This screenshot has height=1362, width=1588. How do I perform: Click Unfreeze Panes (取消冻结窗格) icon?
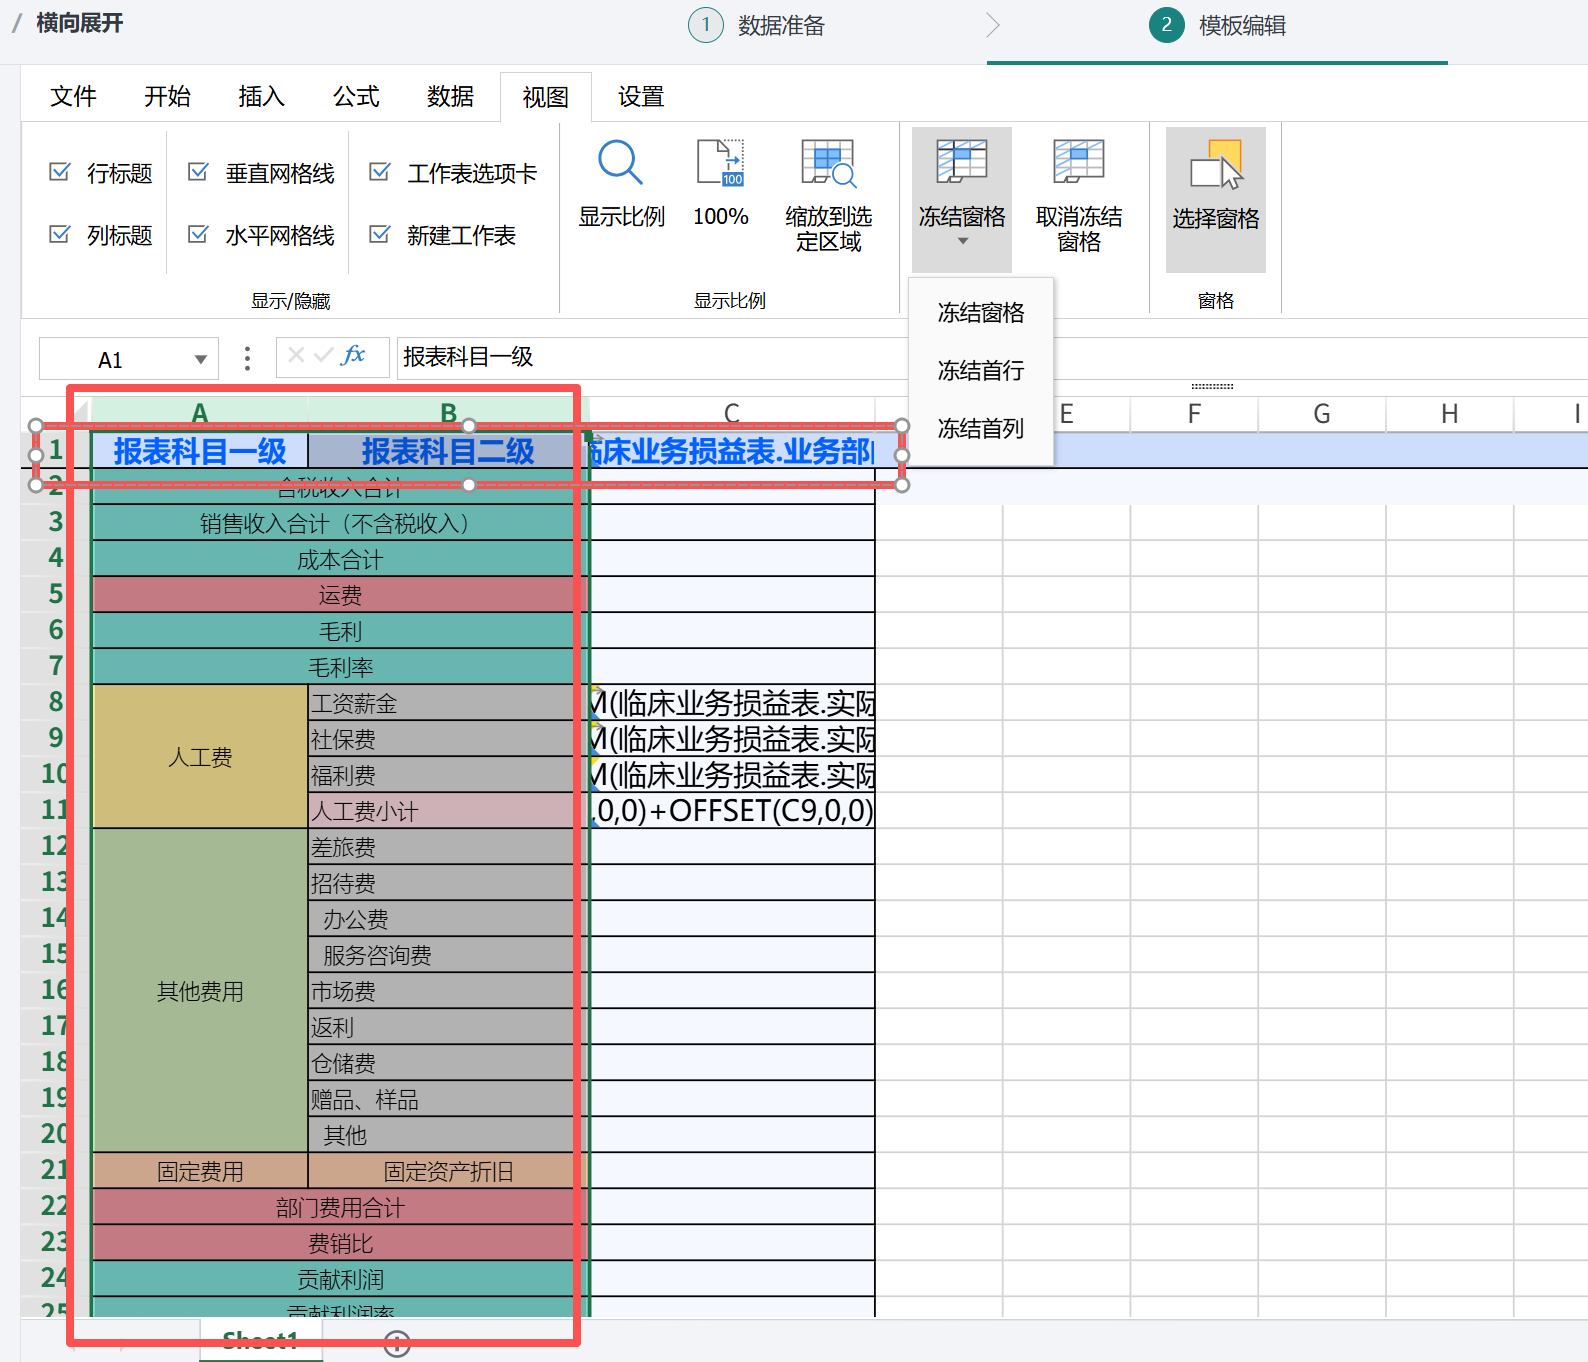pyautogui.click(x=1079, y=197)
